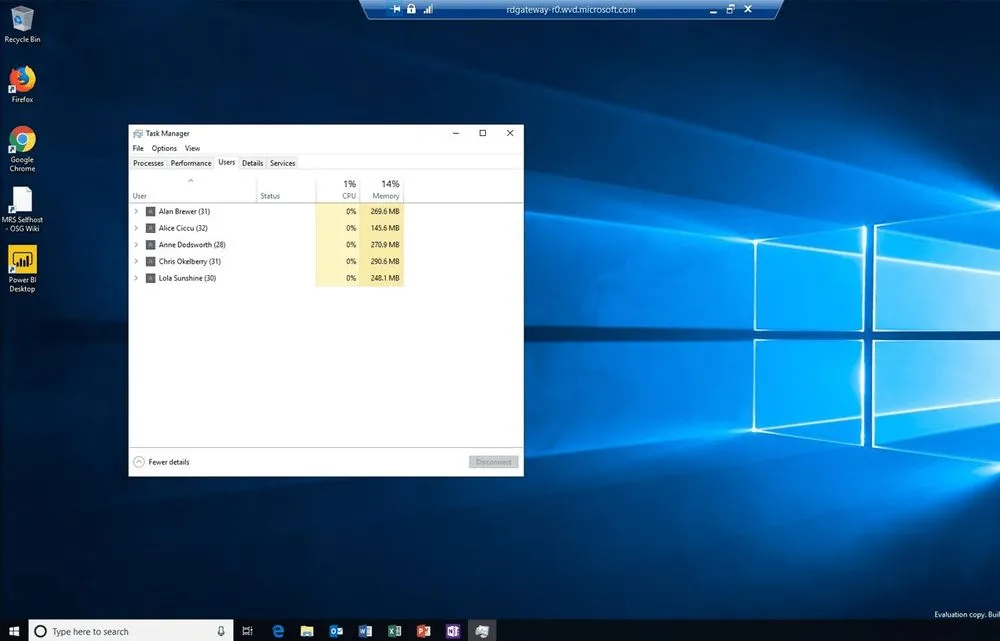The height and width of the screenshot is (641, 1000).
Task: Start PowerPoint from the taskbar
Action: (422, 630)
